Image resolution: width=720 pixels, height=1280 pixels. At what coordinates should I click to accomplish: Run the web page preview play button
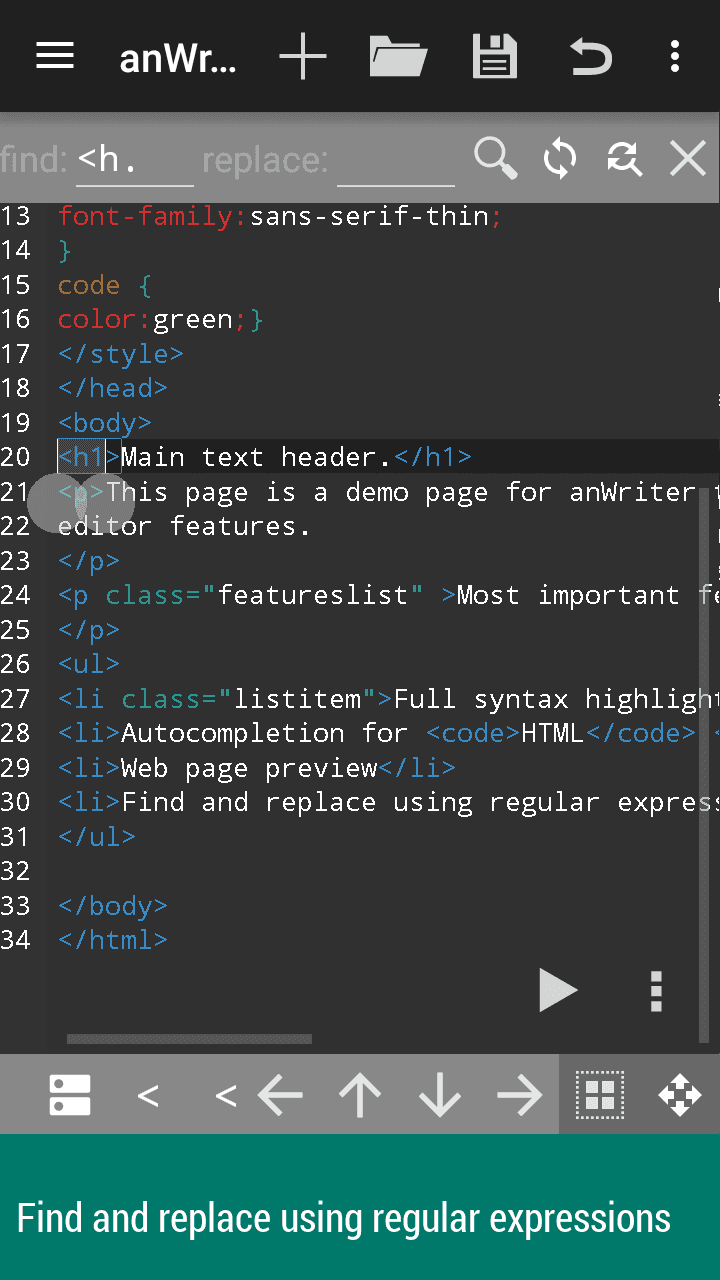tap(557, 990)
